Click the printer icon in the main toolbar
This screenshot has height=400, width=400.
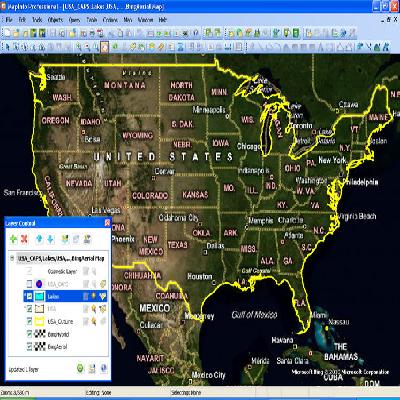coord(92,33)
